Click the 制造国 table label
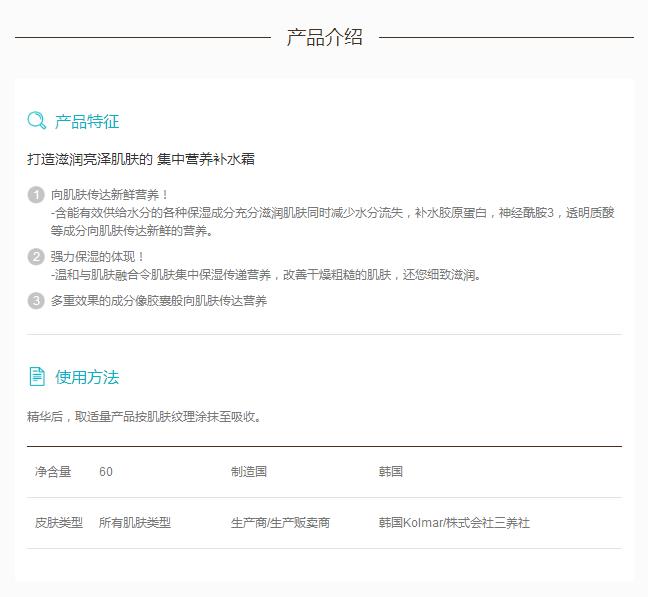 249,472
